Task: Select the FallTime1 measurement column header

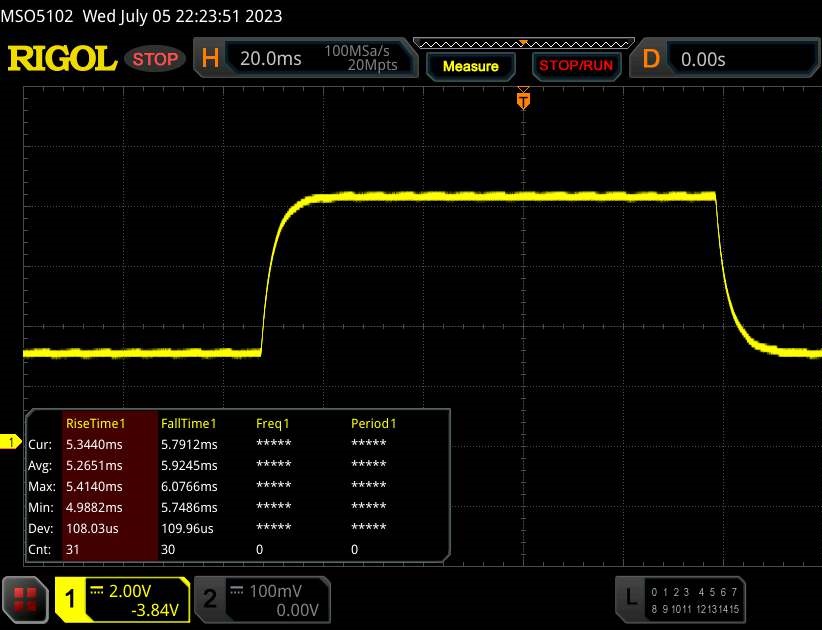Action: (x=189, y=424)
